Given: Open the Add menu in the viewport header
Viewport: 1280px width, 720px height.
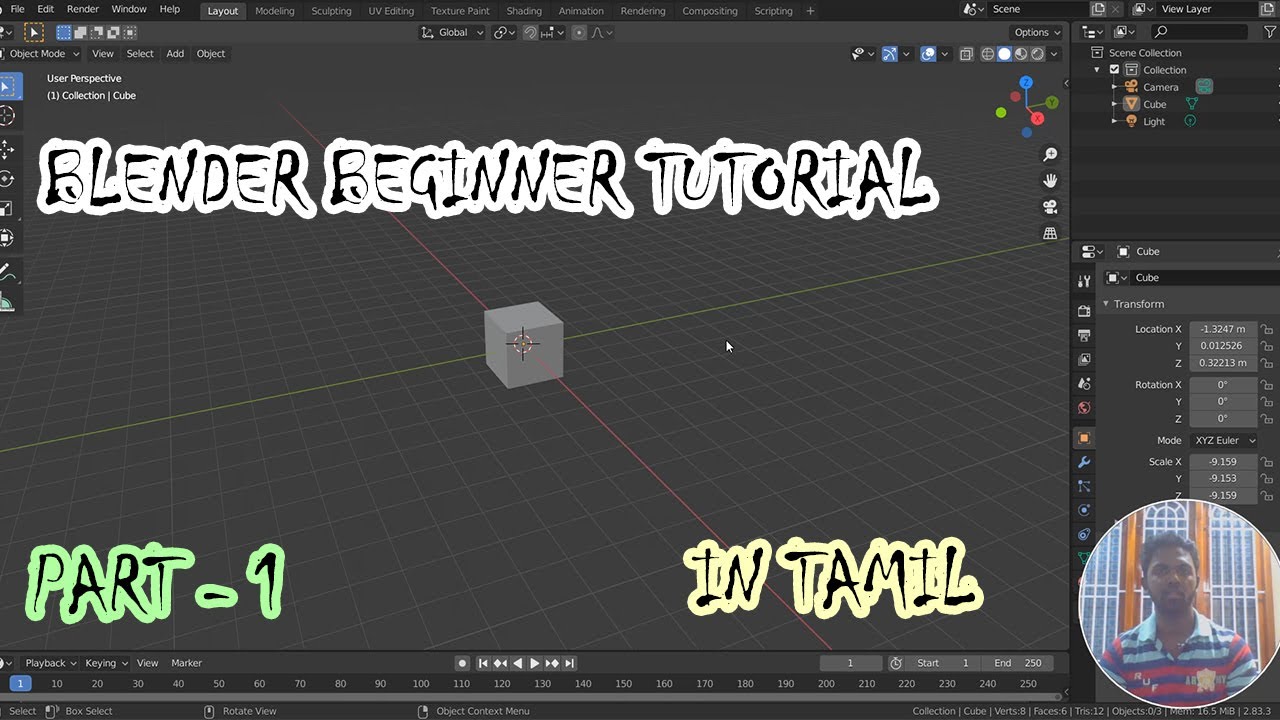Looking at the screenshot, I should point(175,54).
